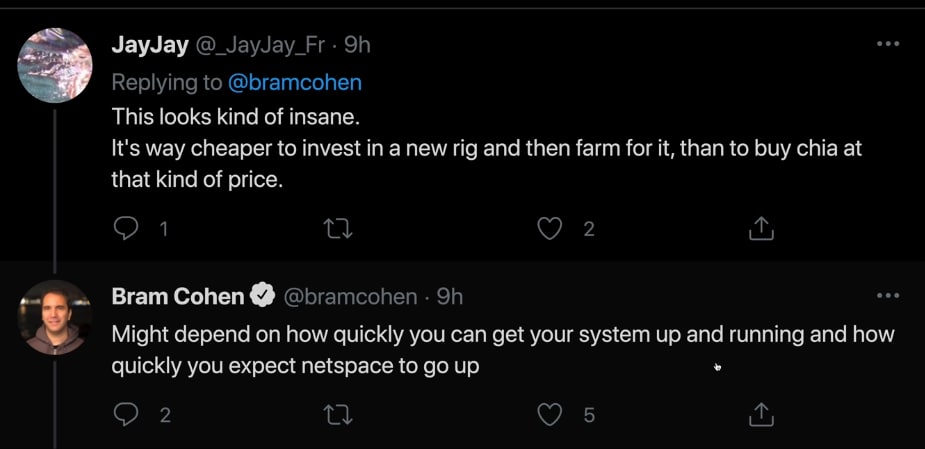Open more options on JayJay's tweet
The image size is (925, 449).
click(x=888, y=44)
